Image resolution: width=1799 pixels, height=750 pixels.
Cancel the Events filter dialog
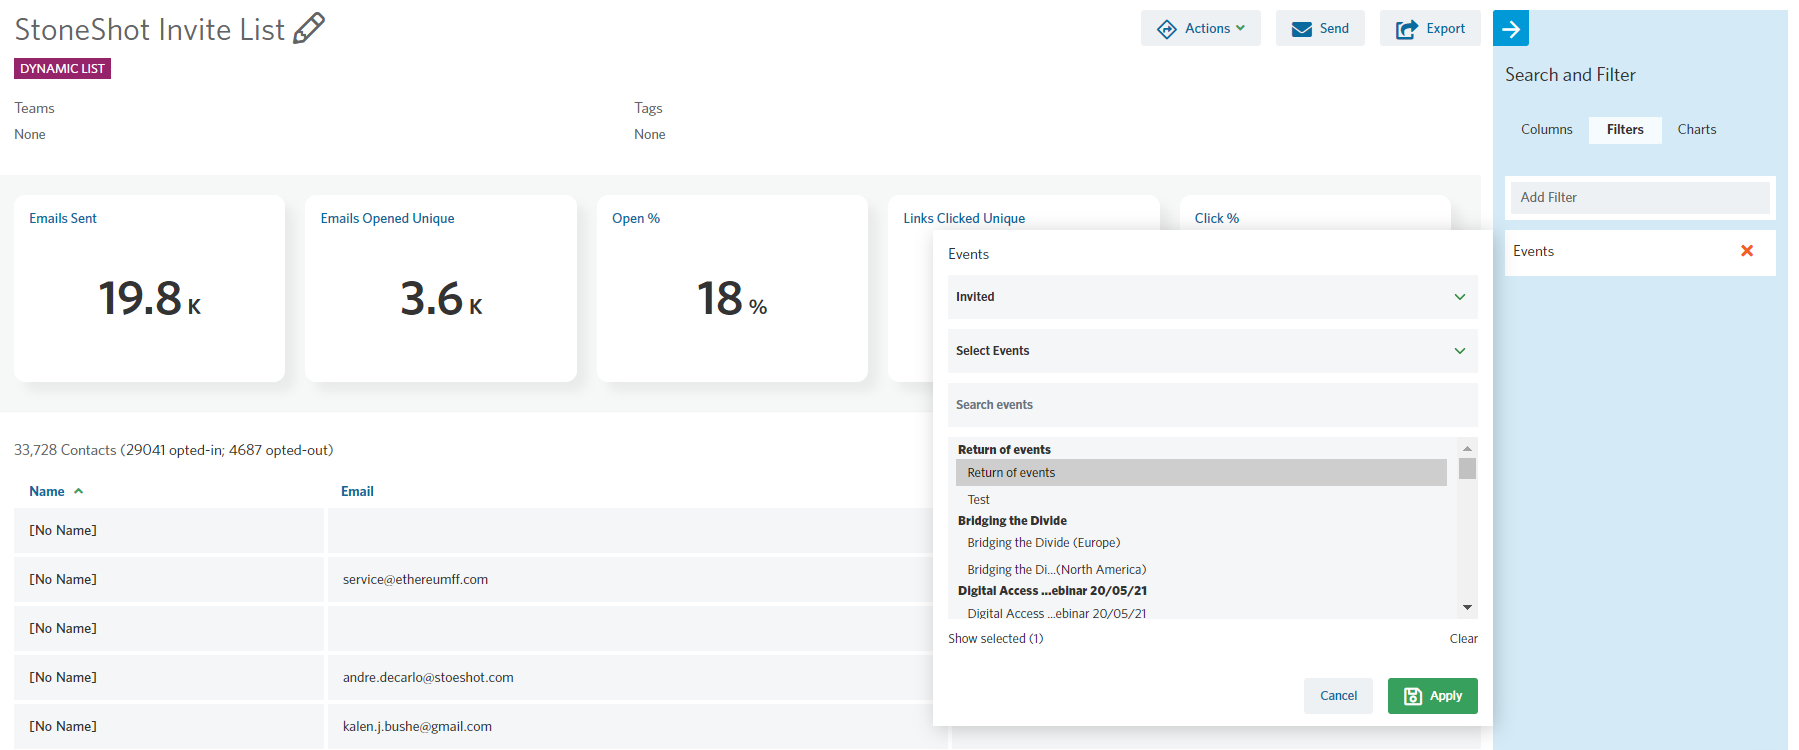[1338, 696]
